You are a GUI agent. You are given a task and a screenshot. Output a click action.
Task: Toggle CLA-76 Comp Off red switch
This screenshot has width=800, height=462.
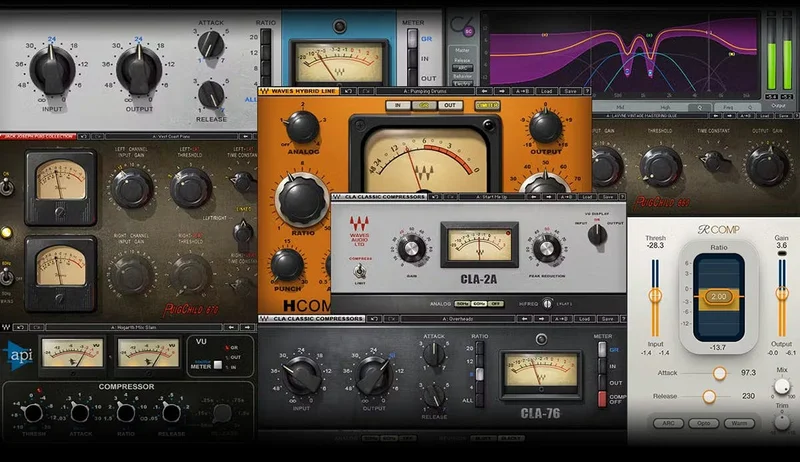point(602,398)
